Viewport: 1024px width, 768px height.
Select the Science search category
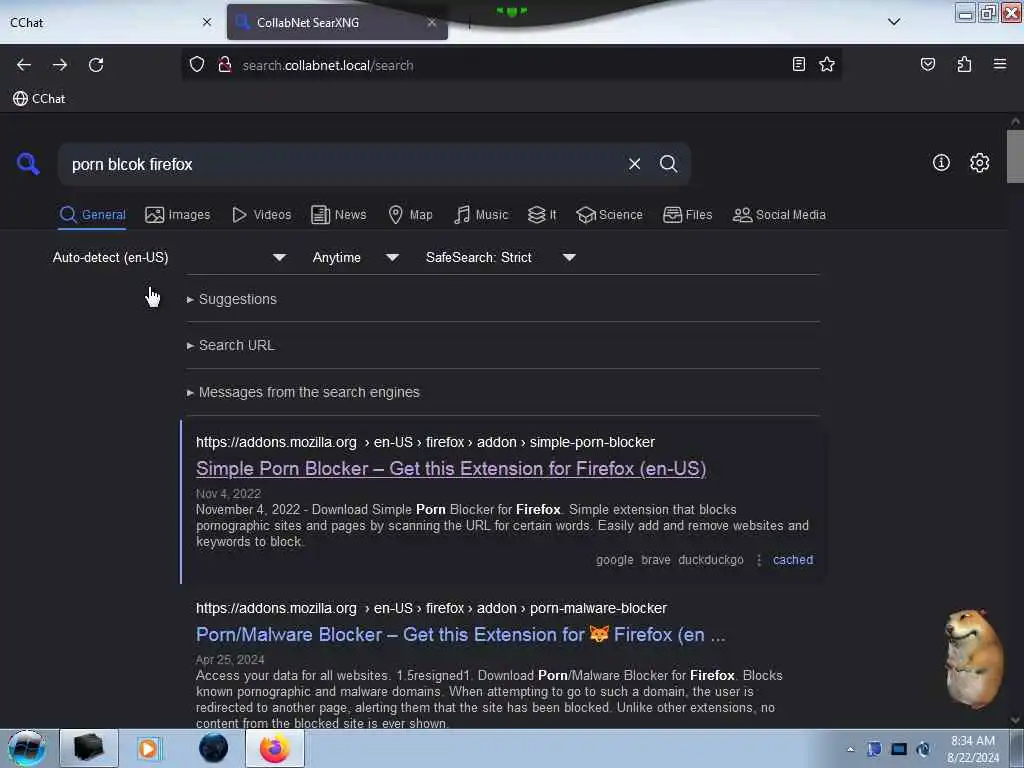(609, 215)
